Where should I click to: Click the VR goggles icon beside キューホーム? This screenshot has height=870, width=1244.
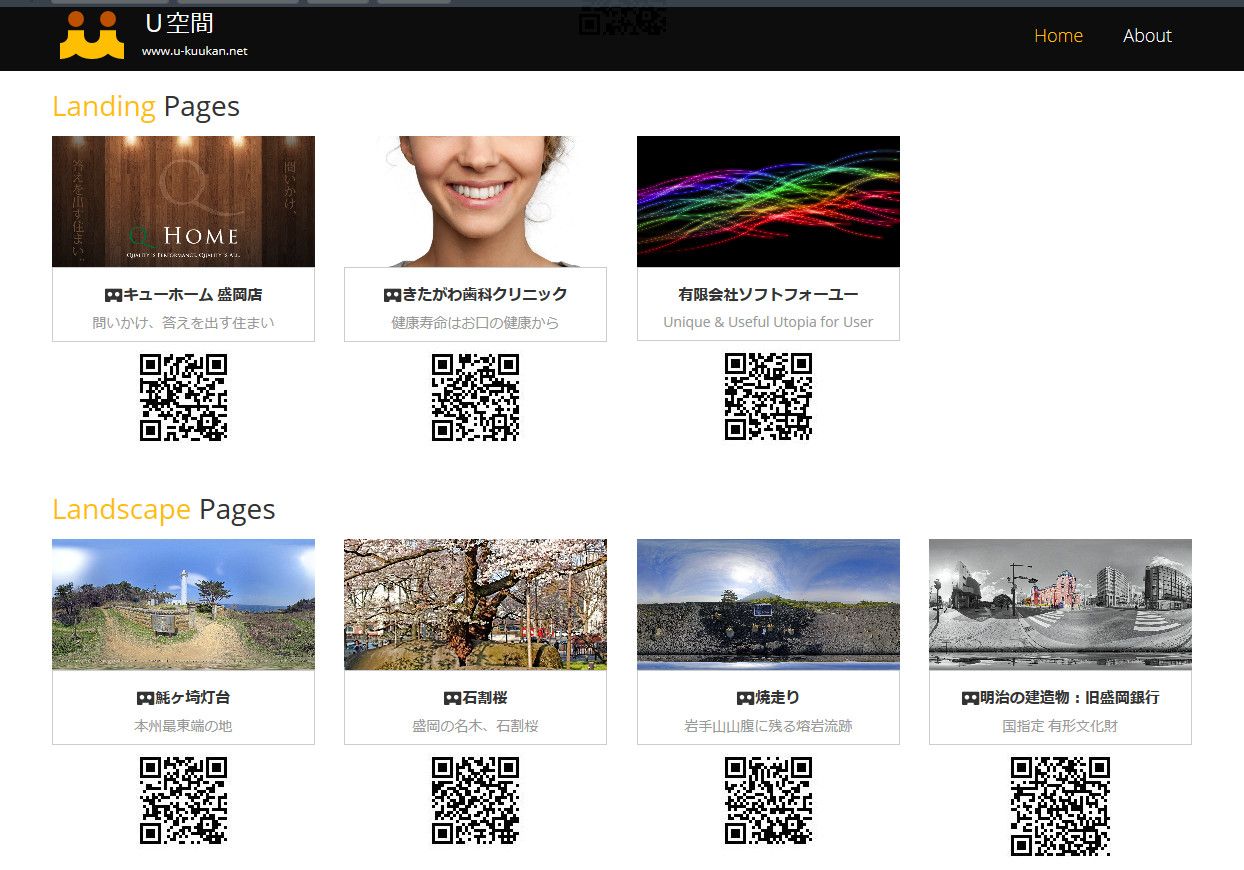point(113,296)
